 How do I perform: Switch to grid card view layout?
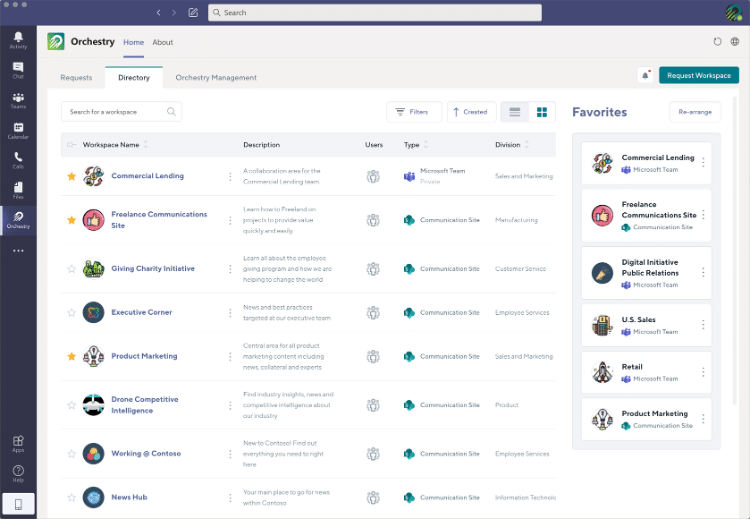(x=541, y=112)
